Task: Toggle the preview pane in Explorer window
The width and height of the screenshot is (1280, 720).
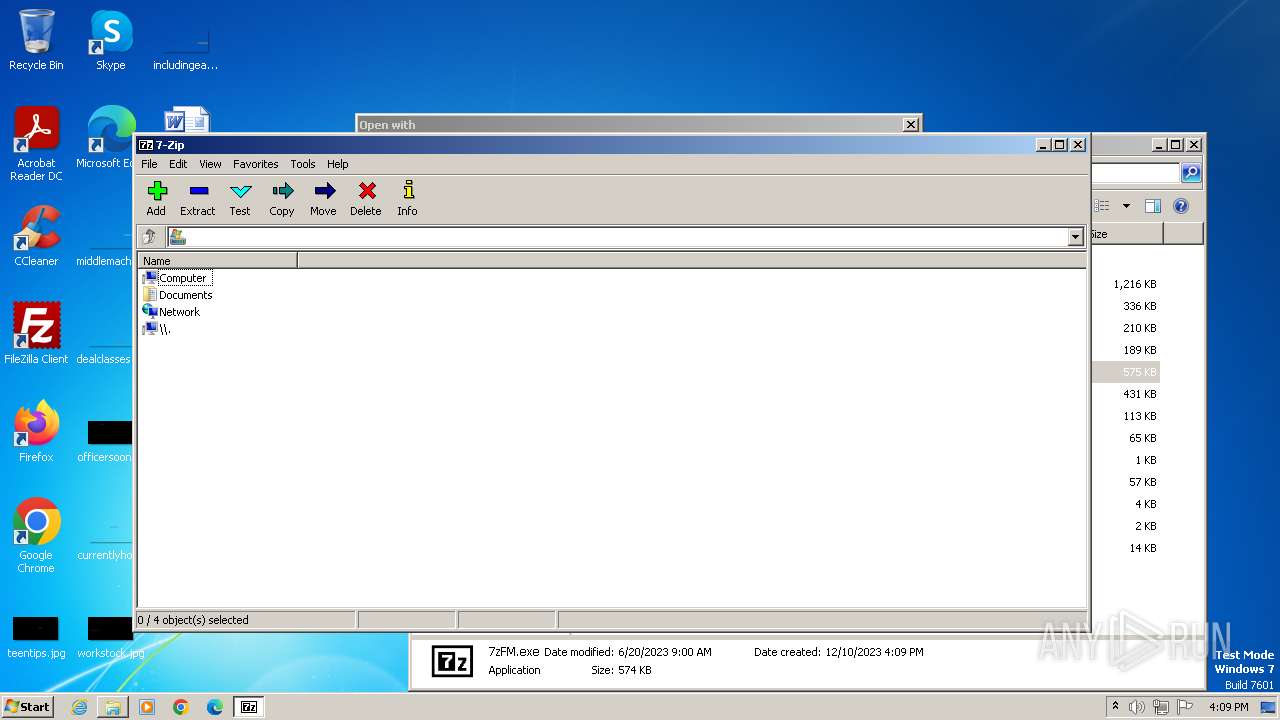Action: [1152, 206]
